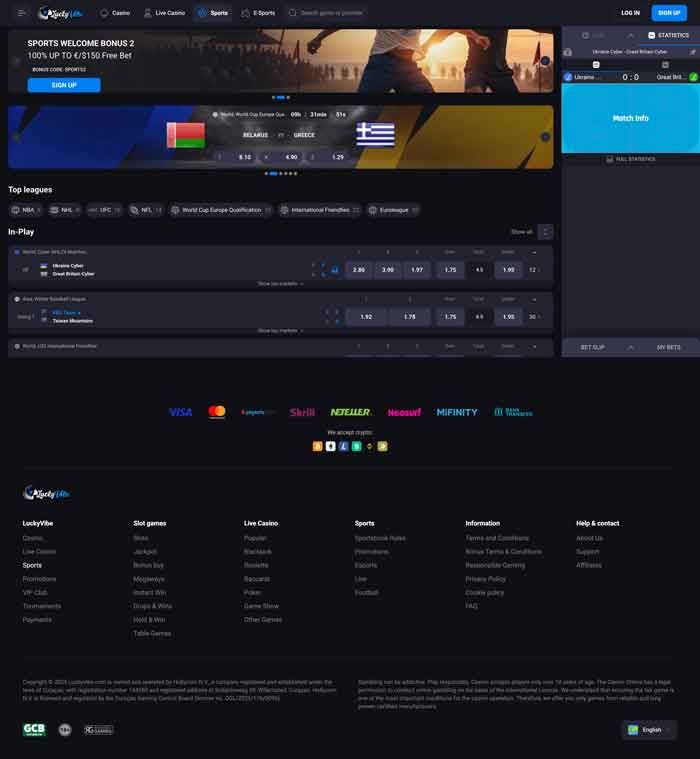The width and height of the screenshot is (700, 759).
Task: Switch to the E-Sports tab
Action: [258, 13]
